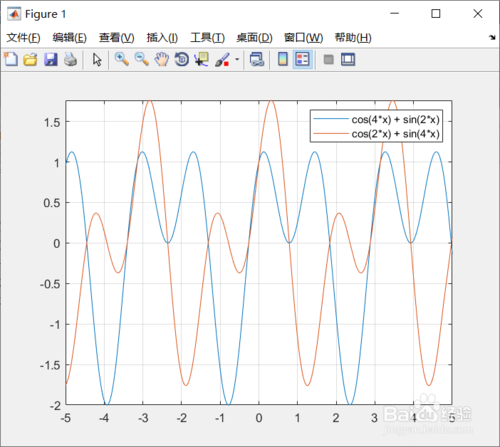Viewport: 500px width, 447px height.
Task: Select the Edit Plot arrow tool
Action: pos(97,60)
